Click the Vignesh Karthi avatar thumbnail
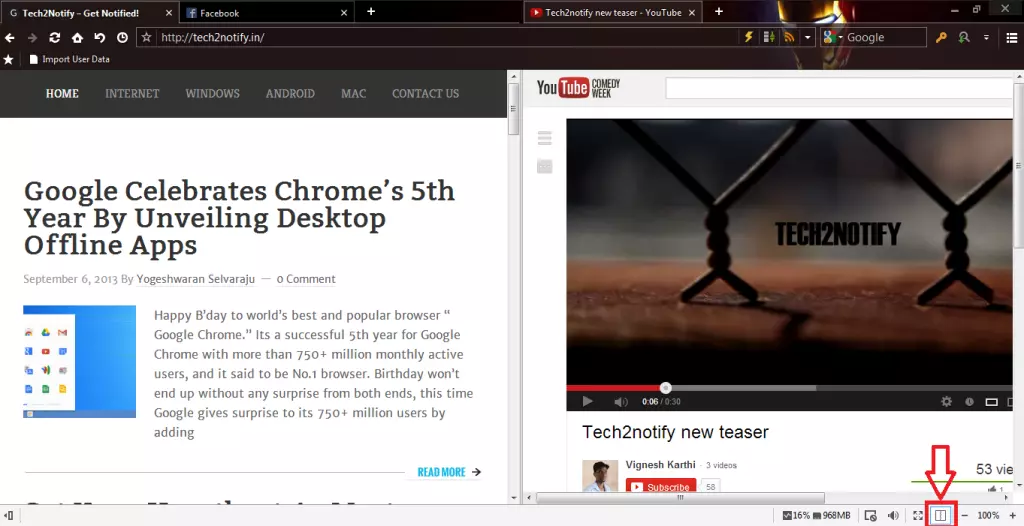The width and height of the screenshot is (1024, 526). coord(600,476)
